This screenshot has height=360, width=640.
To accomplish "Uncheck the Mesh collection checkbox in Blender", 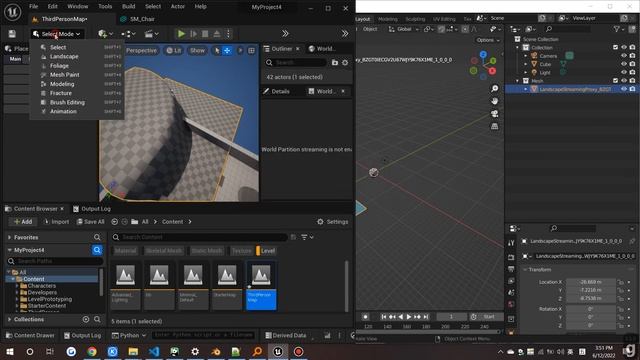I will (615, 80).
